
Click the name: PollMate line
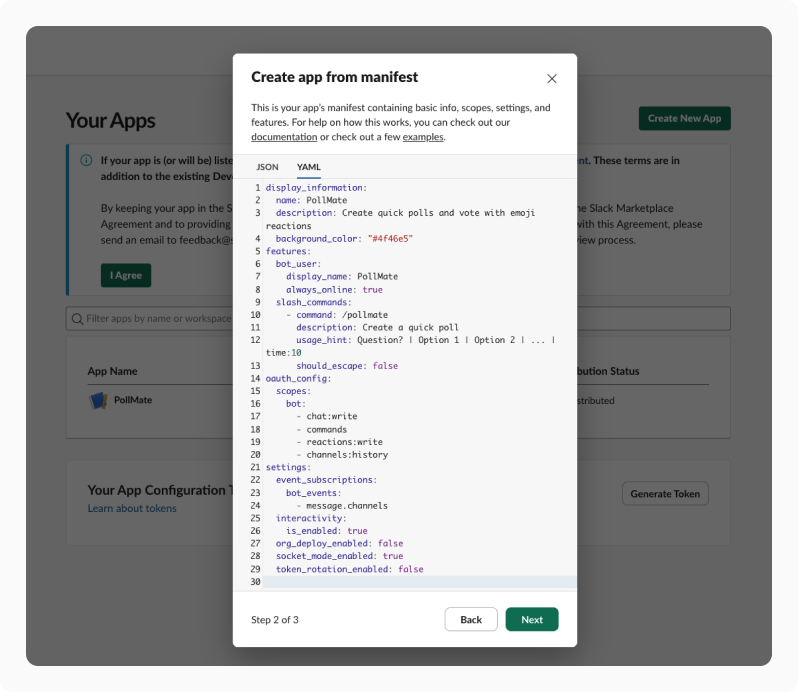click(311, 200)
